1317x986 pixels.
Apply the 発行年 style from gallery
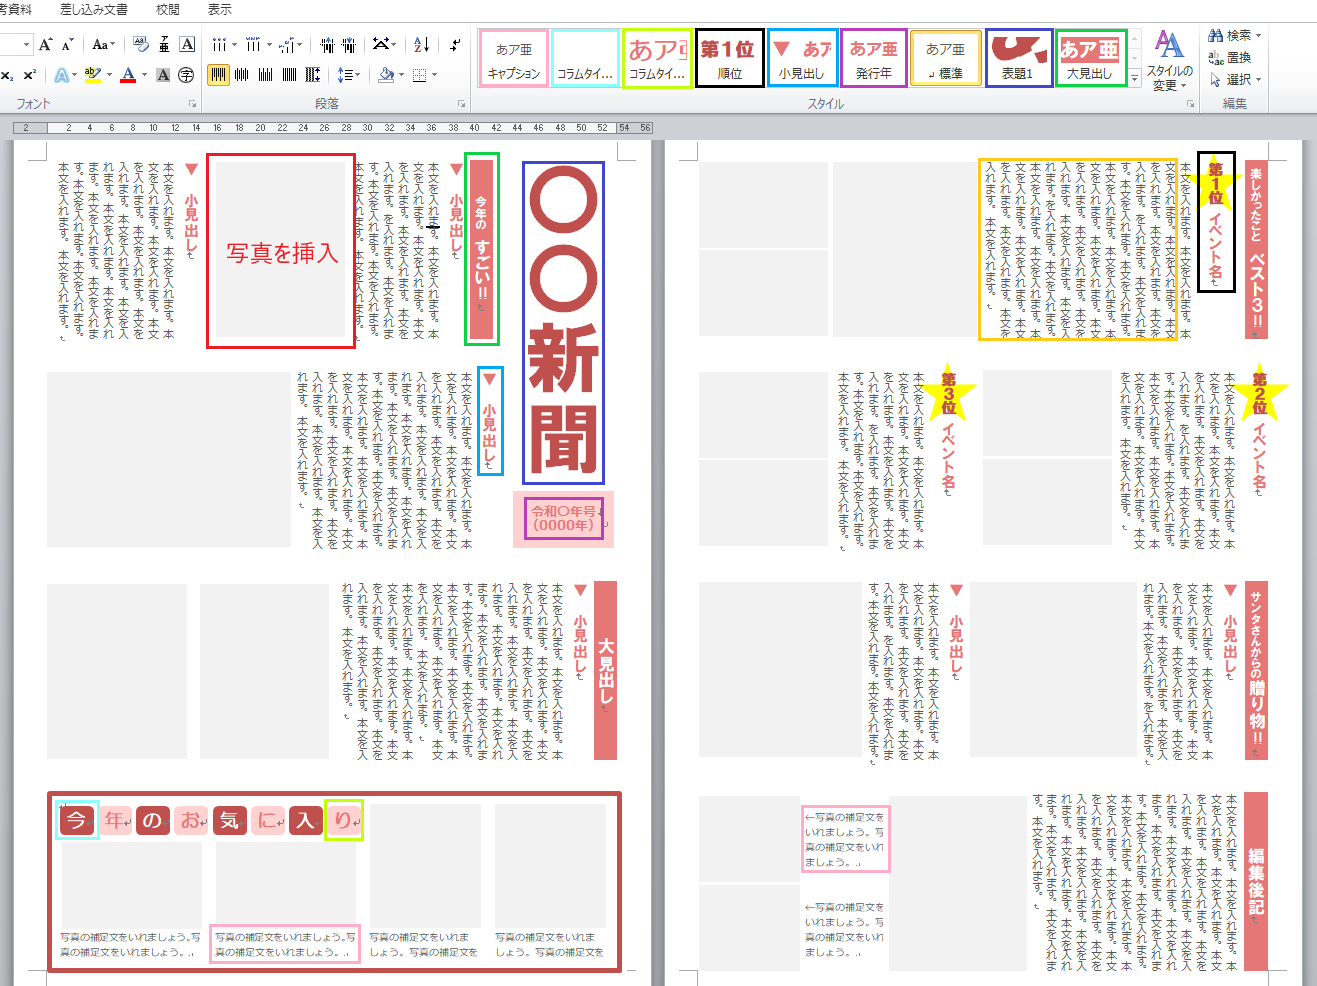(874, 59)
